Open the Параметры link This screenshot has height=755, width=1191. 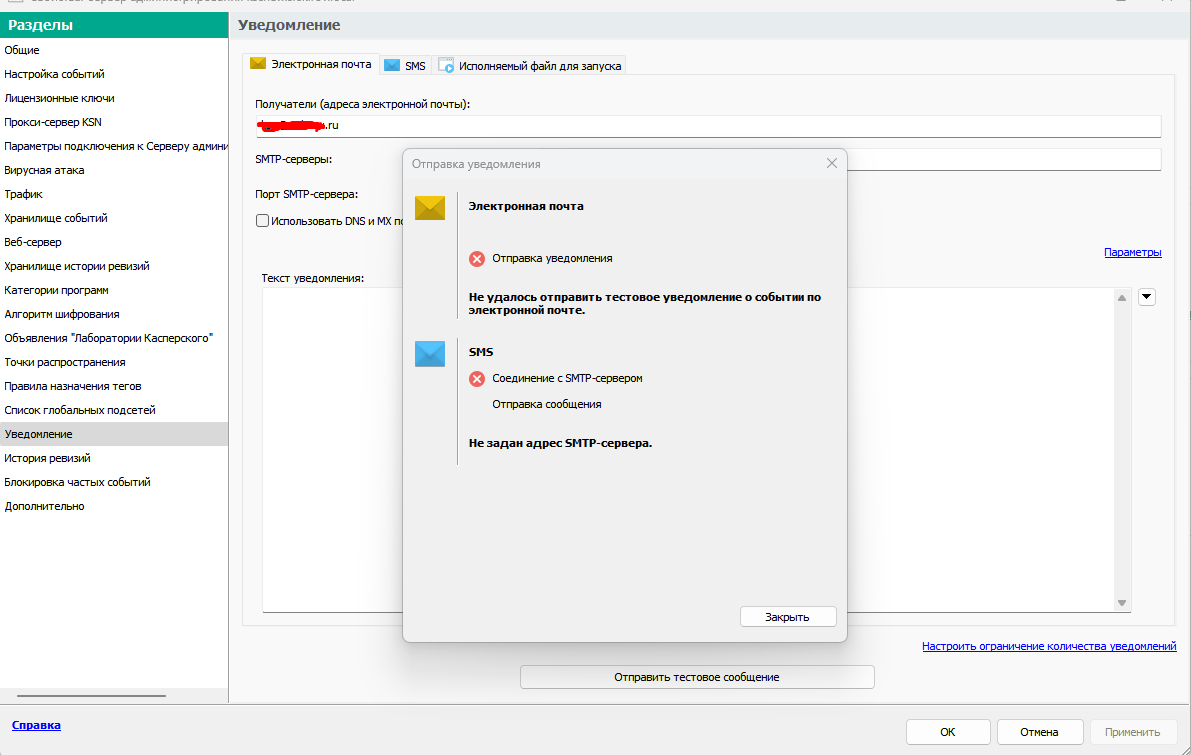coord(1133,252)
